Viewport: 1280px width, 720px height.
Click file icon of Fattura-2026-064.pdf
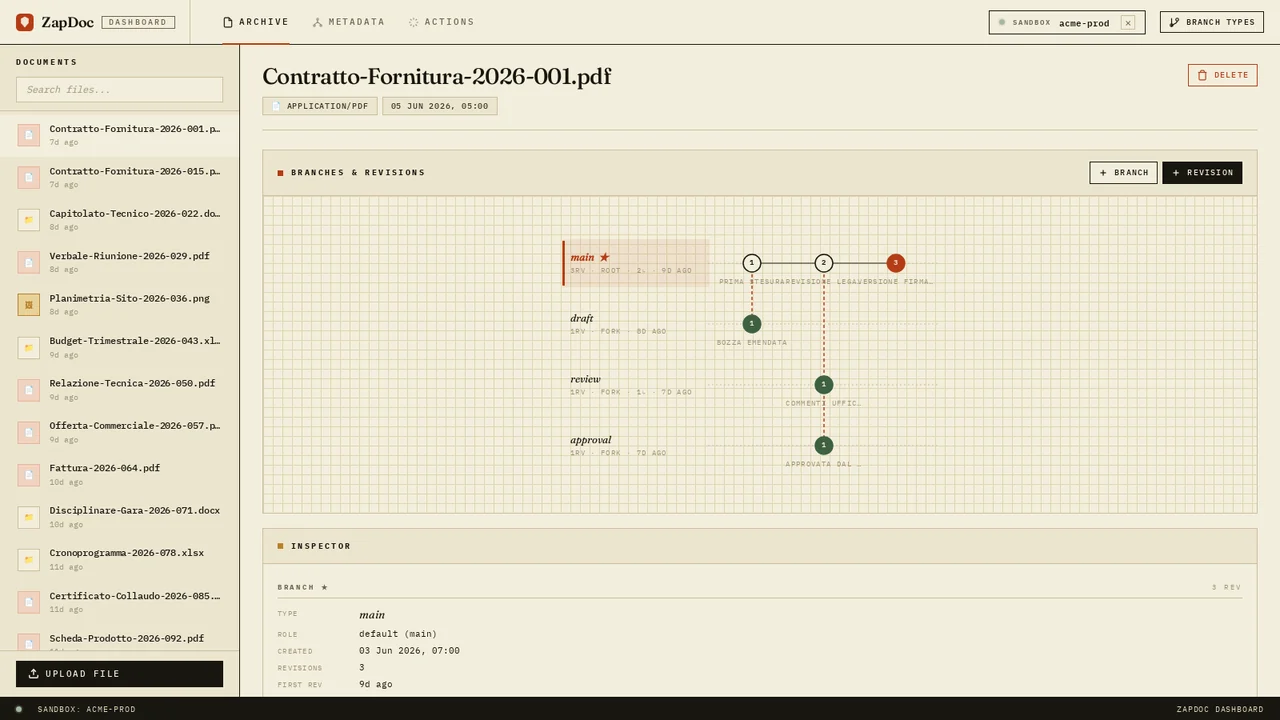click(29, 474)
